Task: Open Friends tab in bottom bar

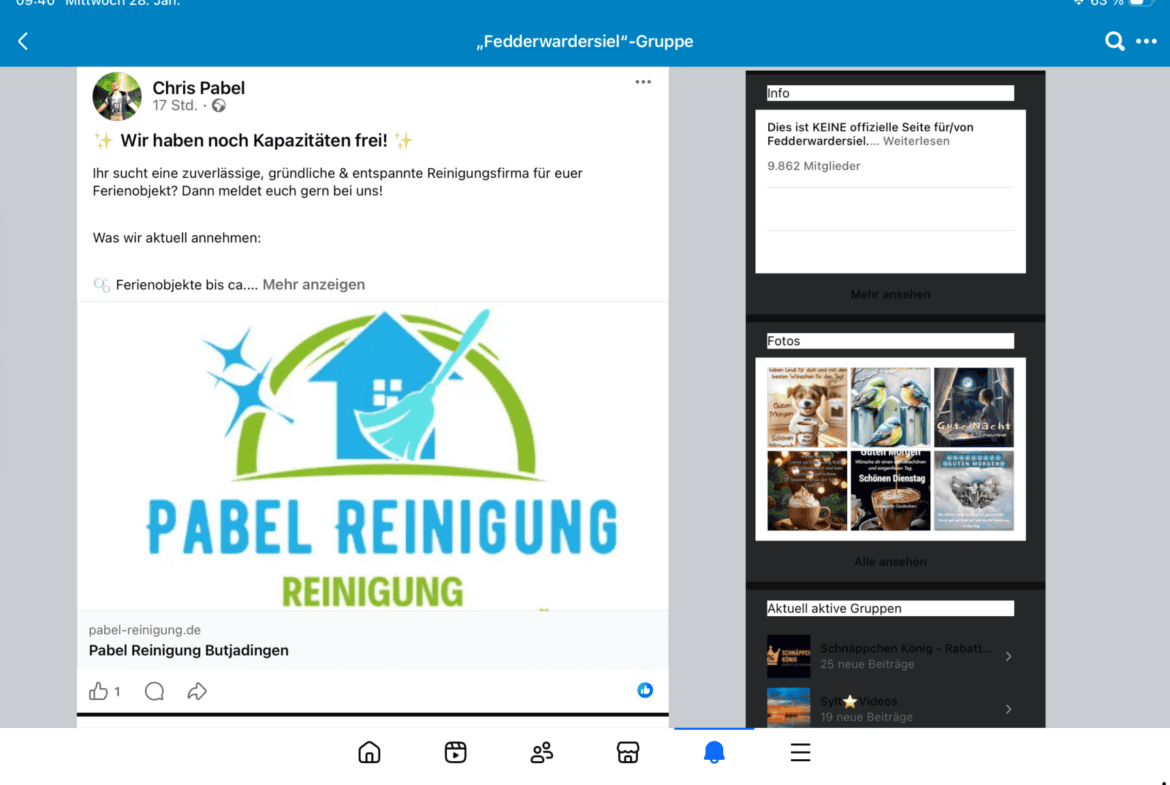Action: point(542,752)
